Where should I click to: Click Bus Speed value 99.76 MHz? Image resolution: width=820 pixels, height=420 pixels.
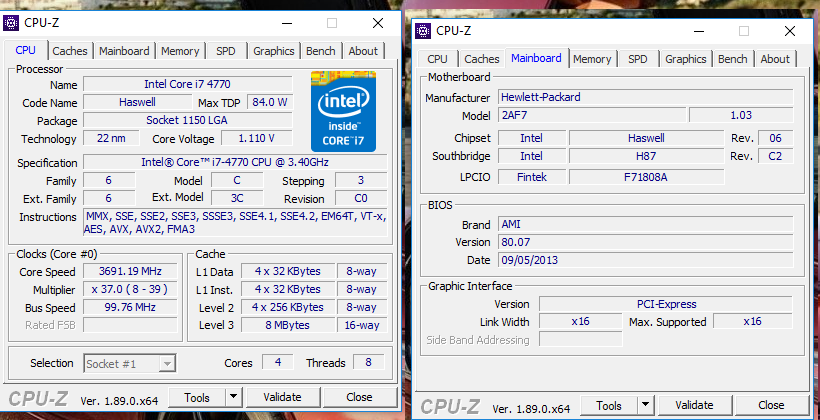[130, 308]
